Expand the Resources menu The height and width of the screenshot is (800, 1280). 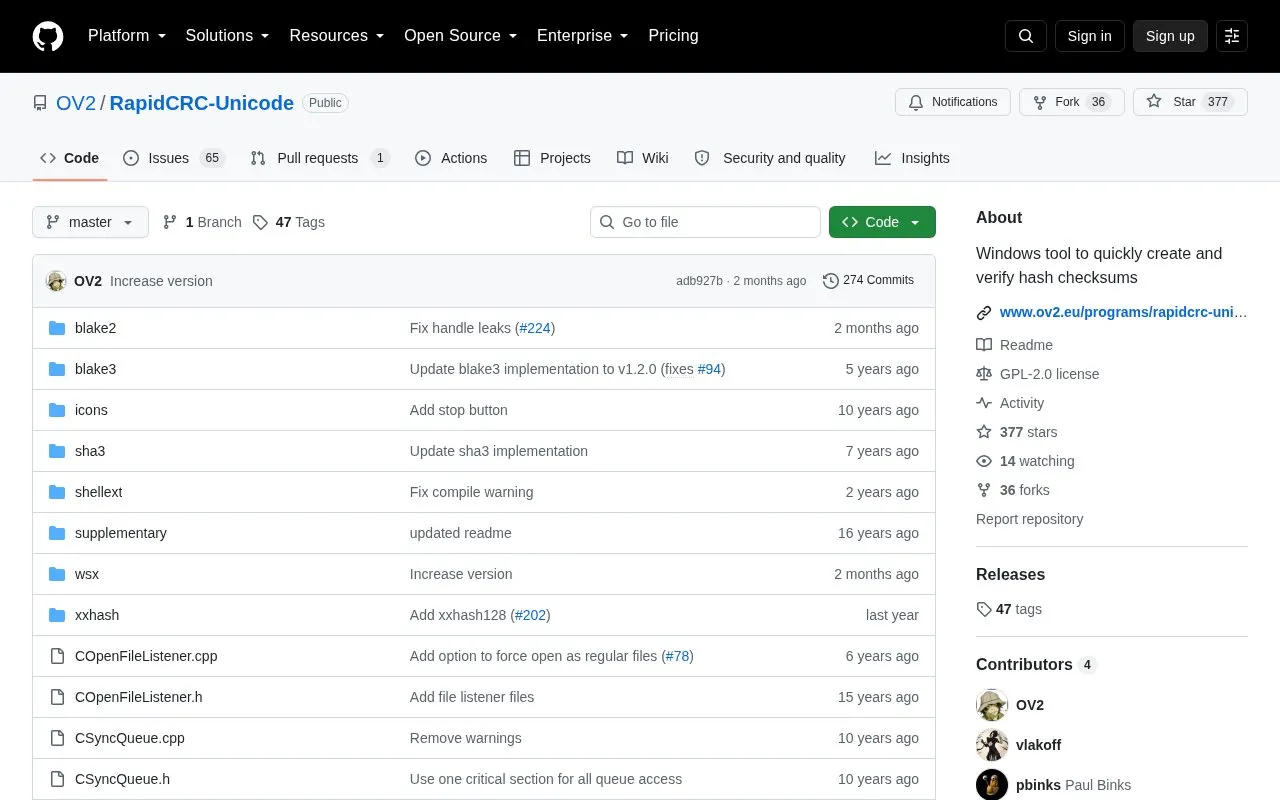pos(337,36)
